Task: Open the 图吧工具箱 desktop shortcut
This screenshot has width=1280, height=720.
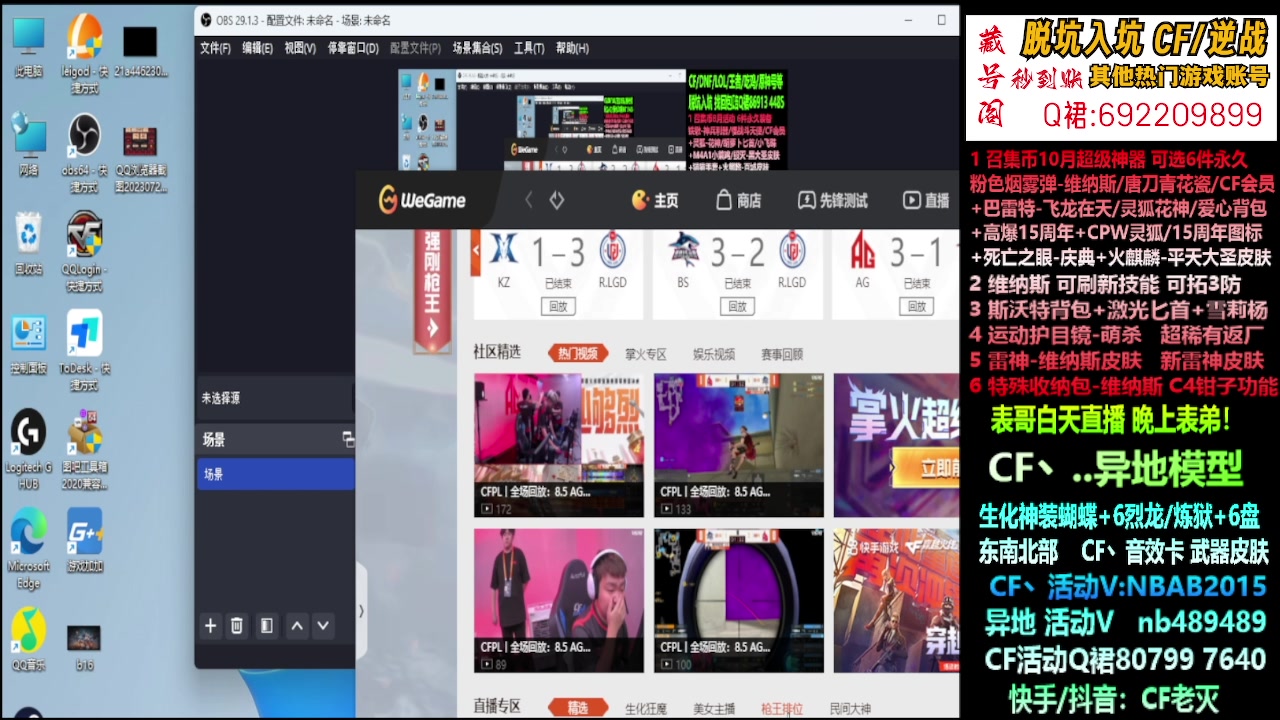Action: [84, 451]
